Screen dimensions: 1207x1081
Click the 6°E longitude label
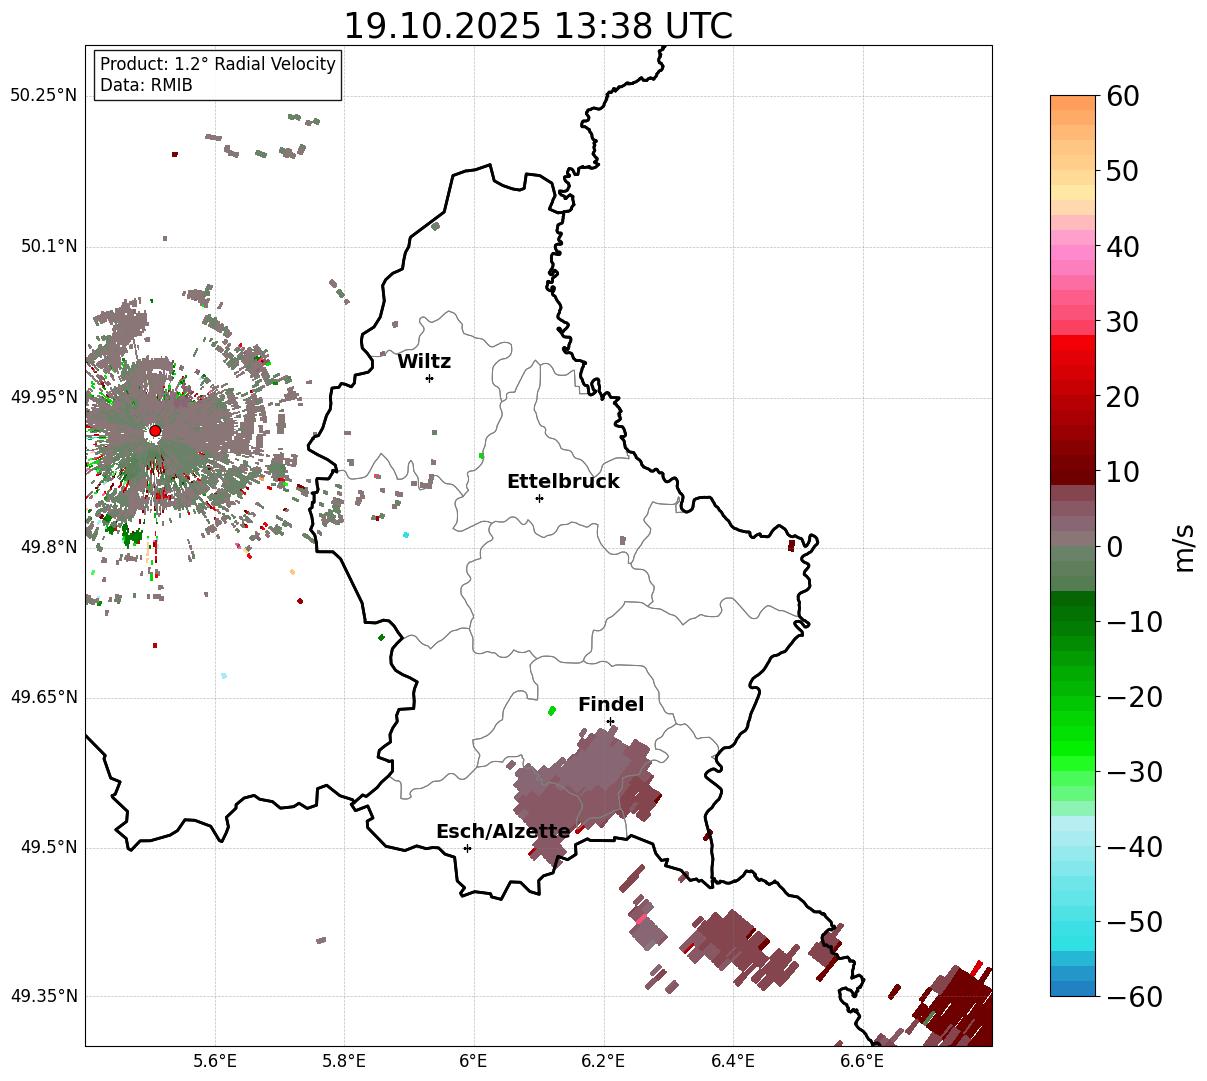[474, 1062]
